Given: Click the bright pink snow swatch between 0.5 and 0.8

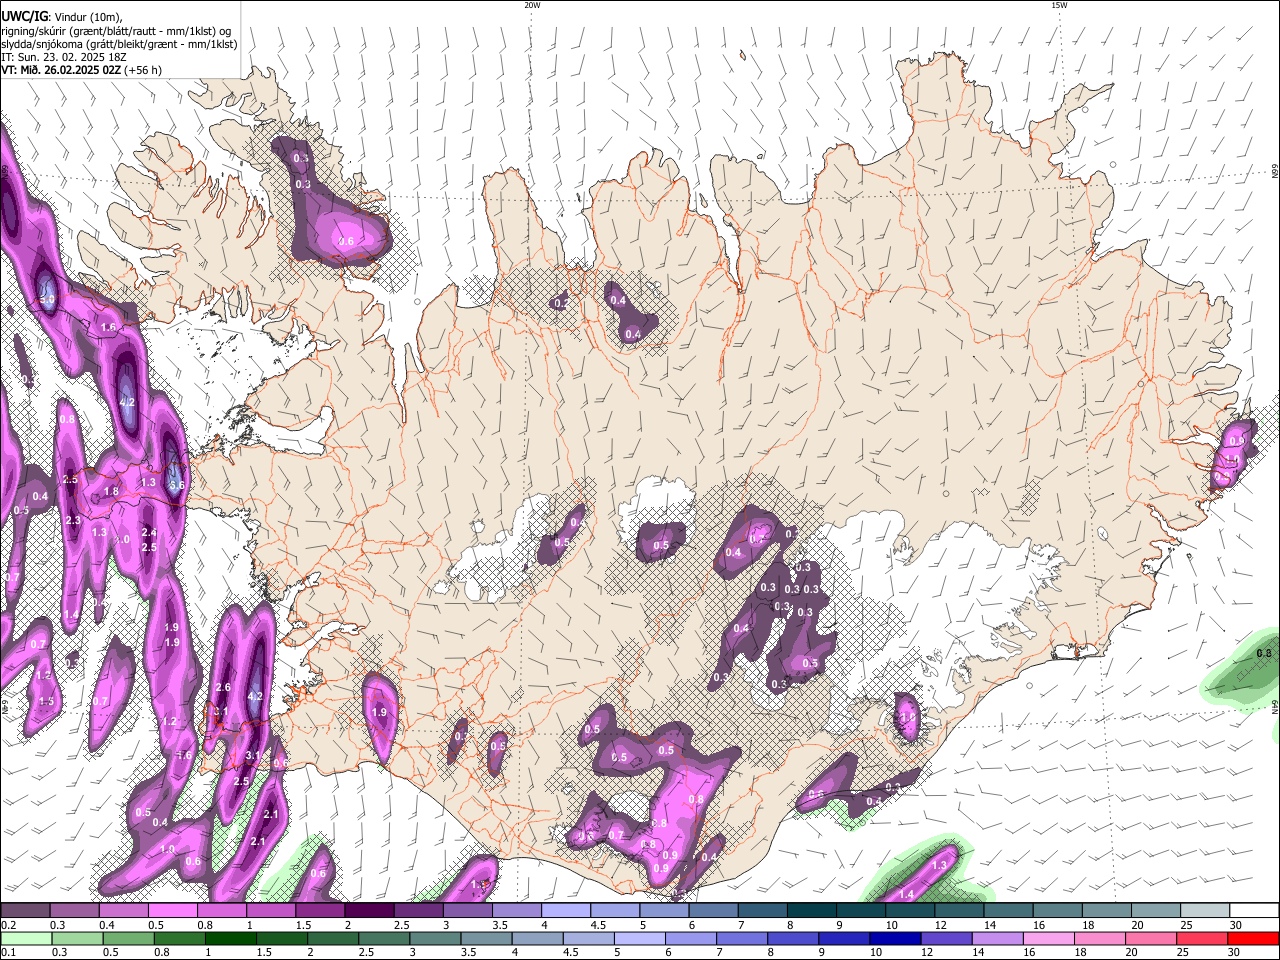Looking at the screenshot, I should coord(172,911).
